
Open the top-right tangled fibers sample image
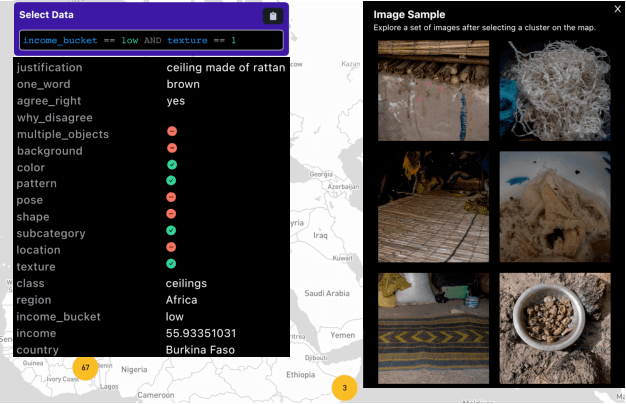554,91
